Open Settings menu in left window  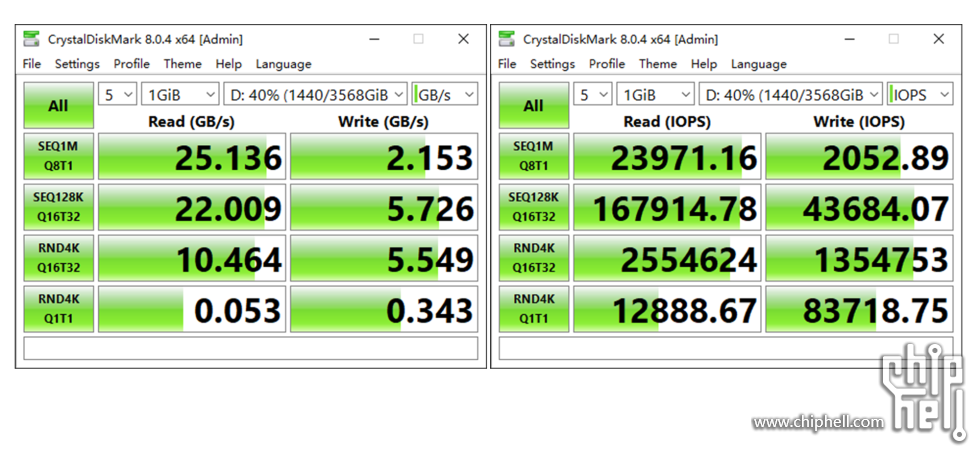click(x=78, y=64)
